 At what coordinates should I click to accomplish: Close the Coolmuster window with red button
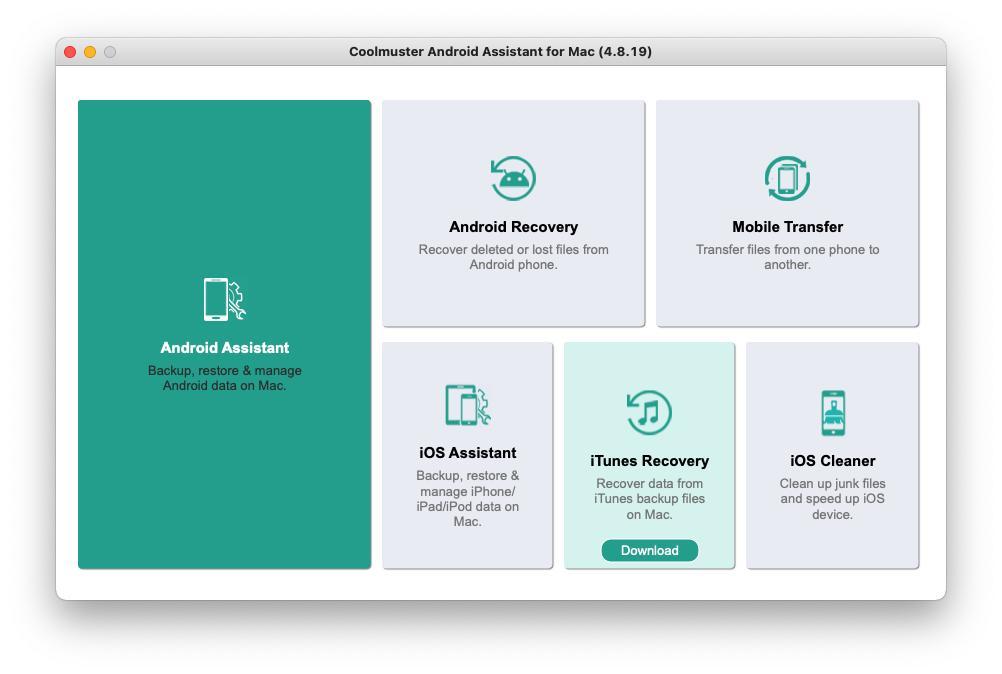click(x=70, y=52)
